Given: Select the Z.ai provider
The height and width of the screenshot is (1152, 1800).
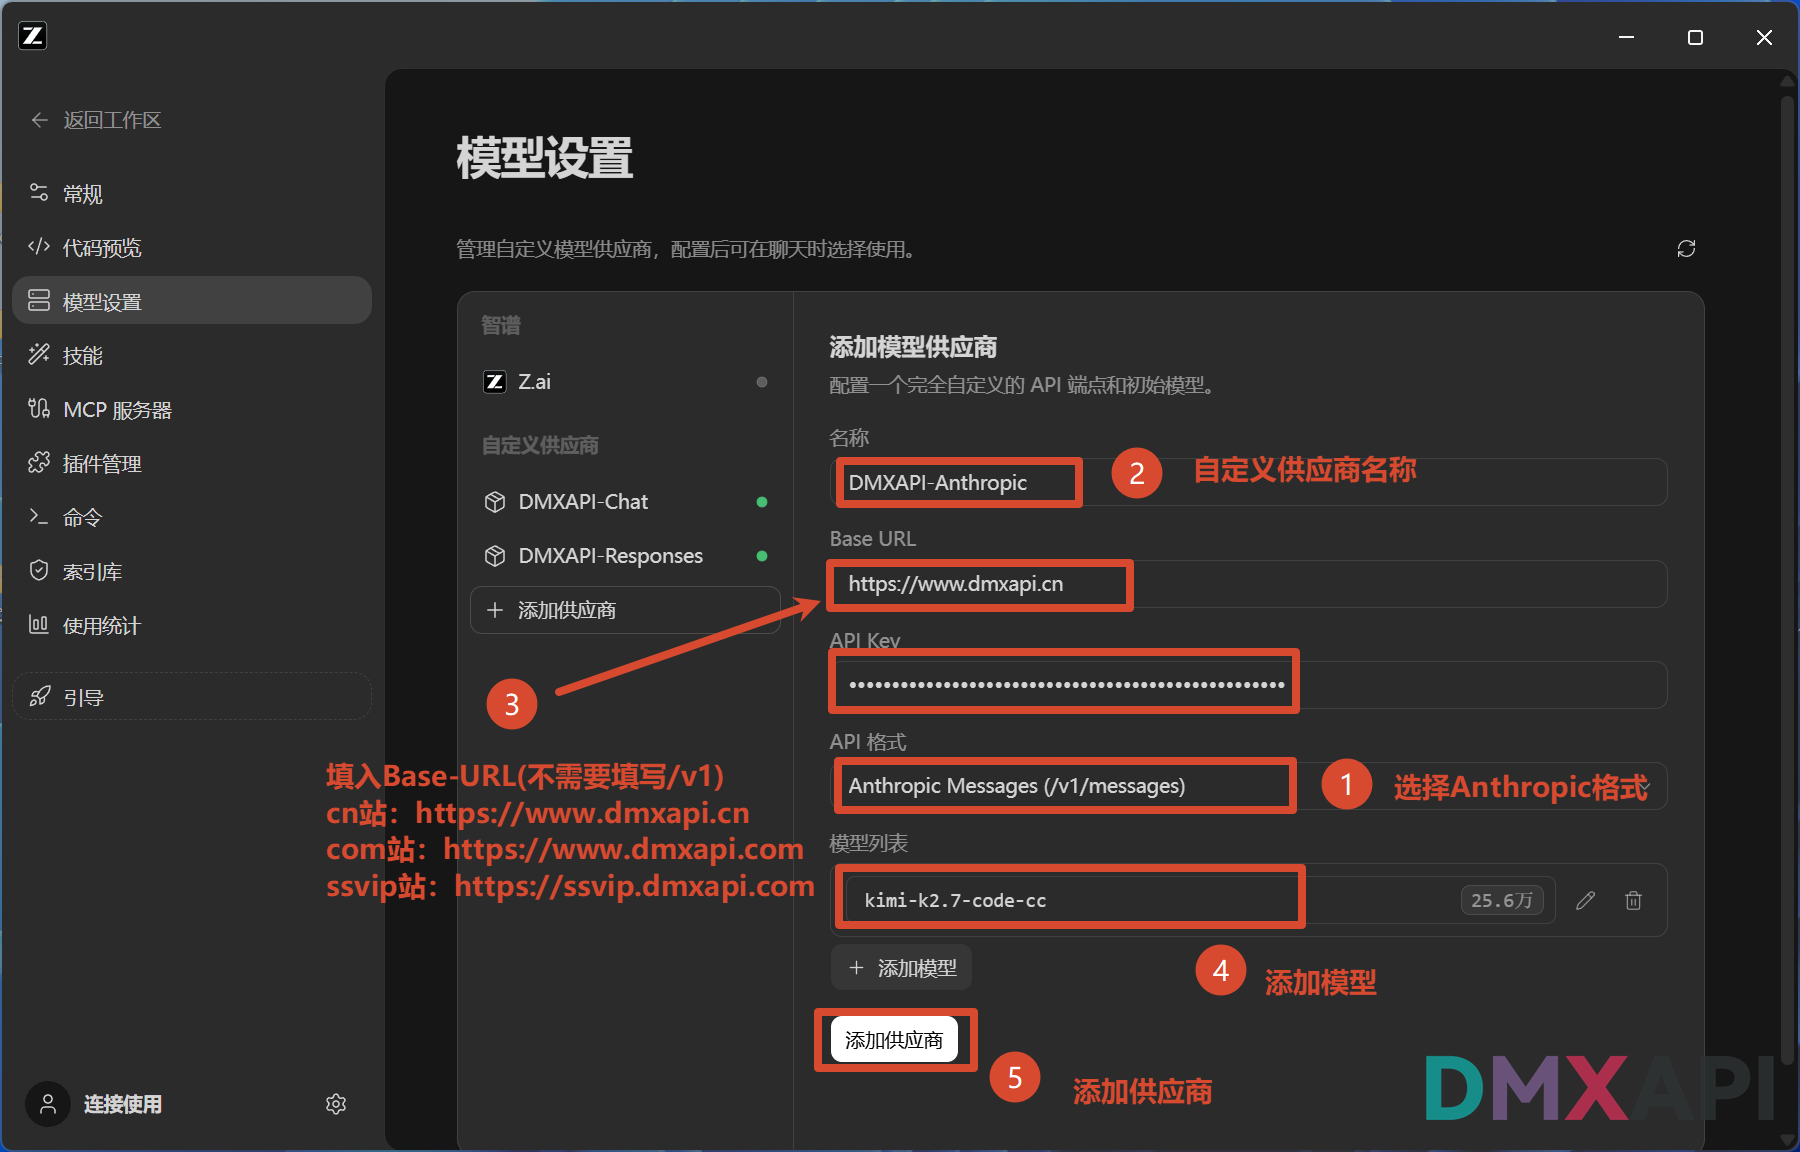Looking at the screenshot, I should click(625, 382).
